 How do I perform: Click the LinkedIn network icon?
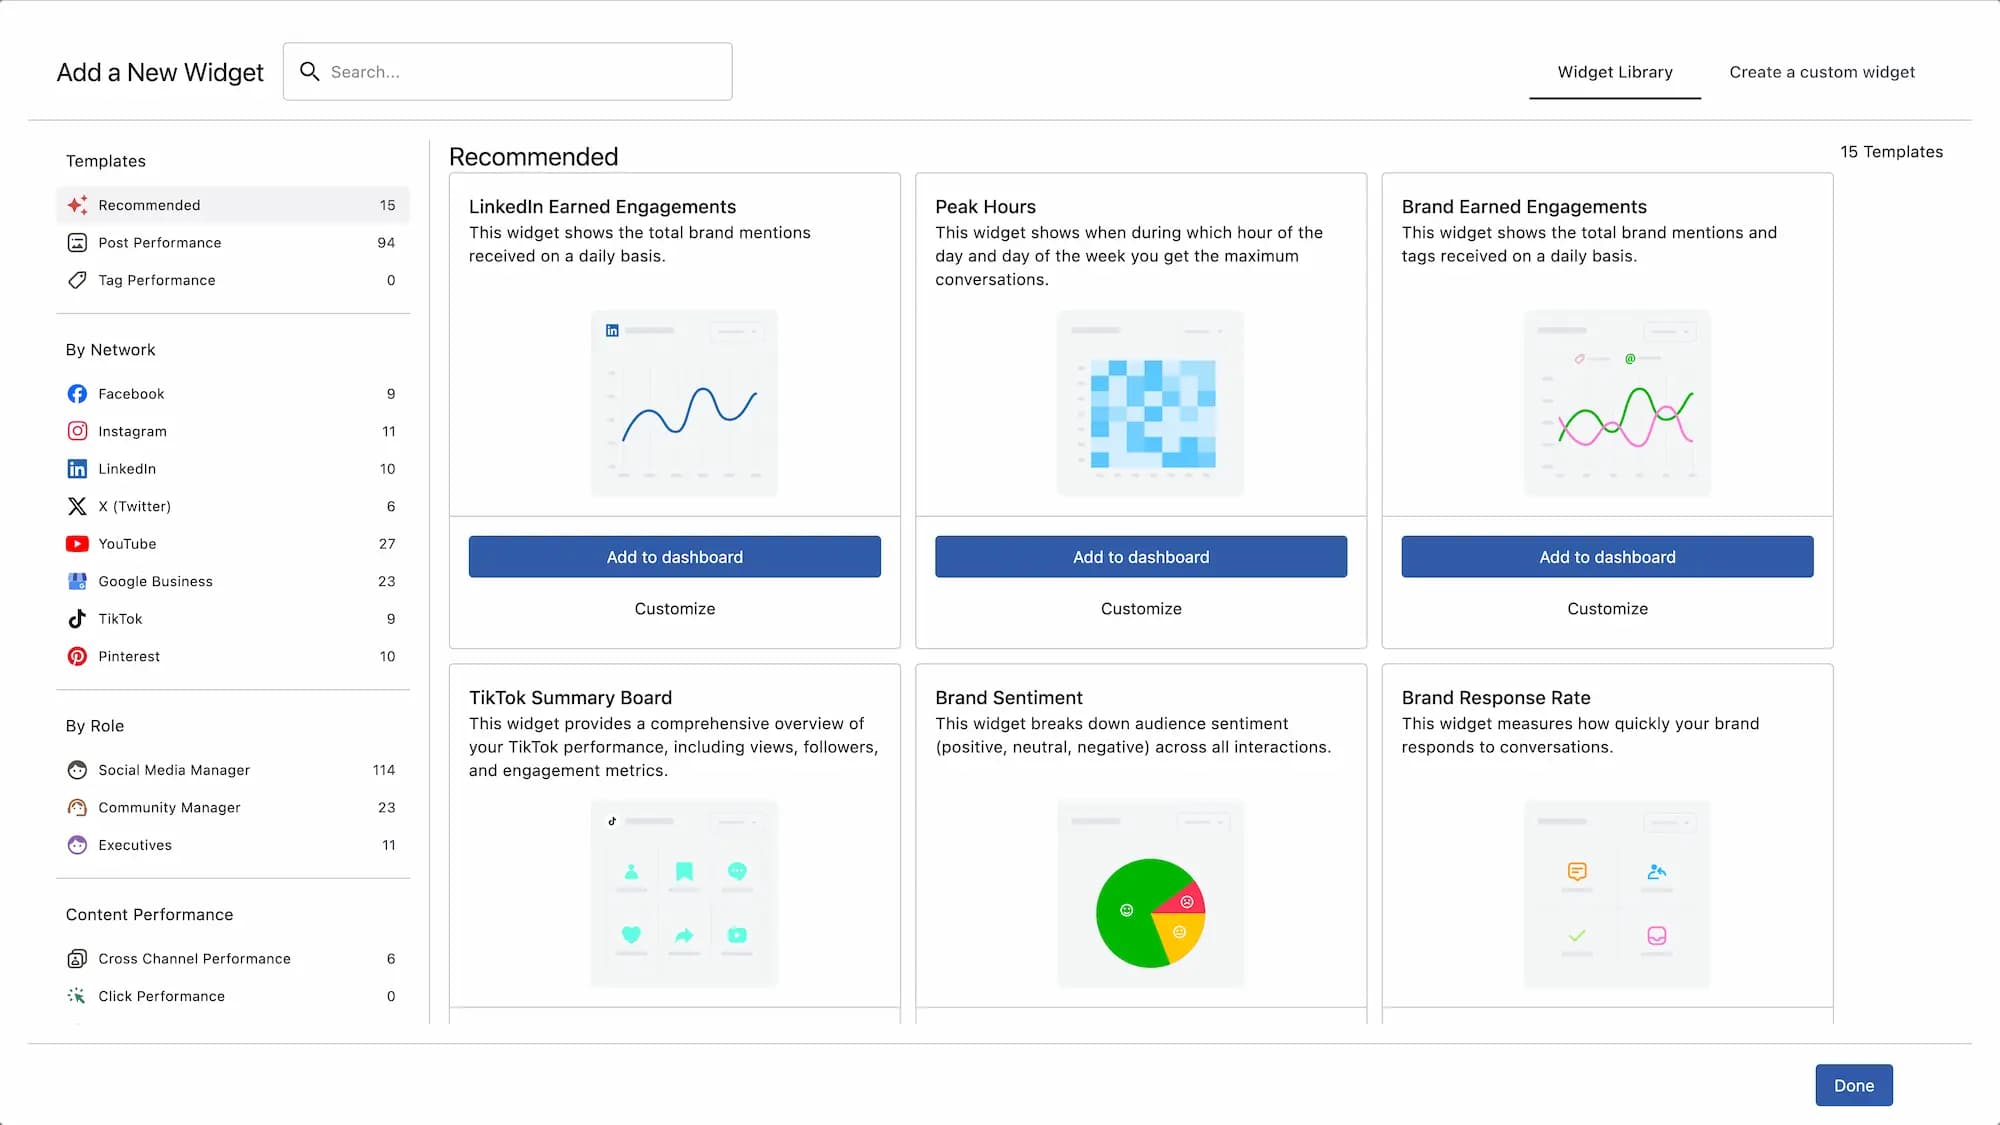77,469
